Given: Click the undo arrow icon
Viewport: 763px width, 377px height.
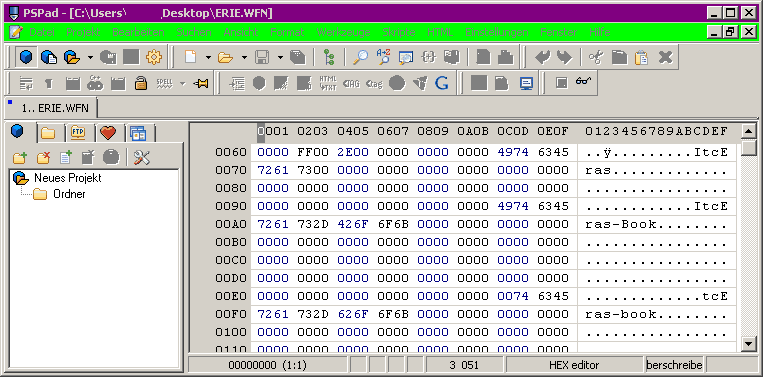Looking at the screenshot, I should (542, 58).
